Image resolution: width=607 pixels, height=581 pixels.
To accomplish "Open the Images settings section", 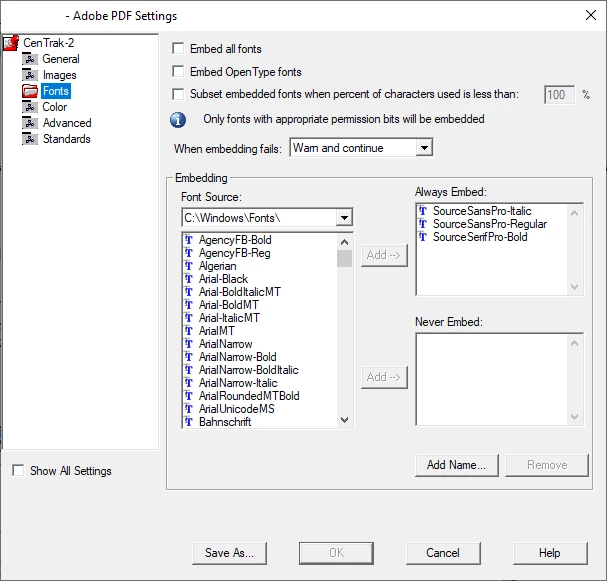I will pyautogui.click(x=59, y=75).
